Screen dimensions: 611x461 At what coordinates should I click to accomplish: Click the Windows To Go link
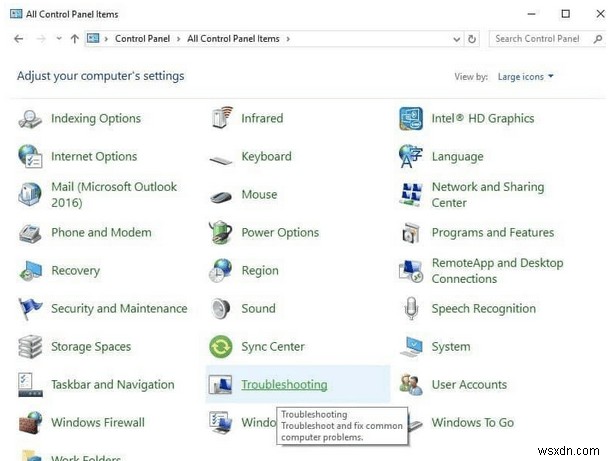pos(472,422)
